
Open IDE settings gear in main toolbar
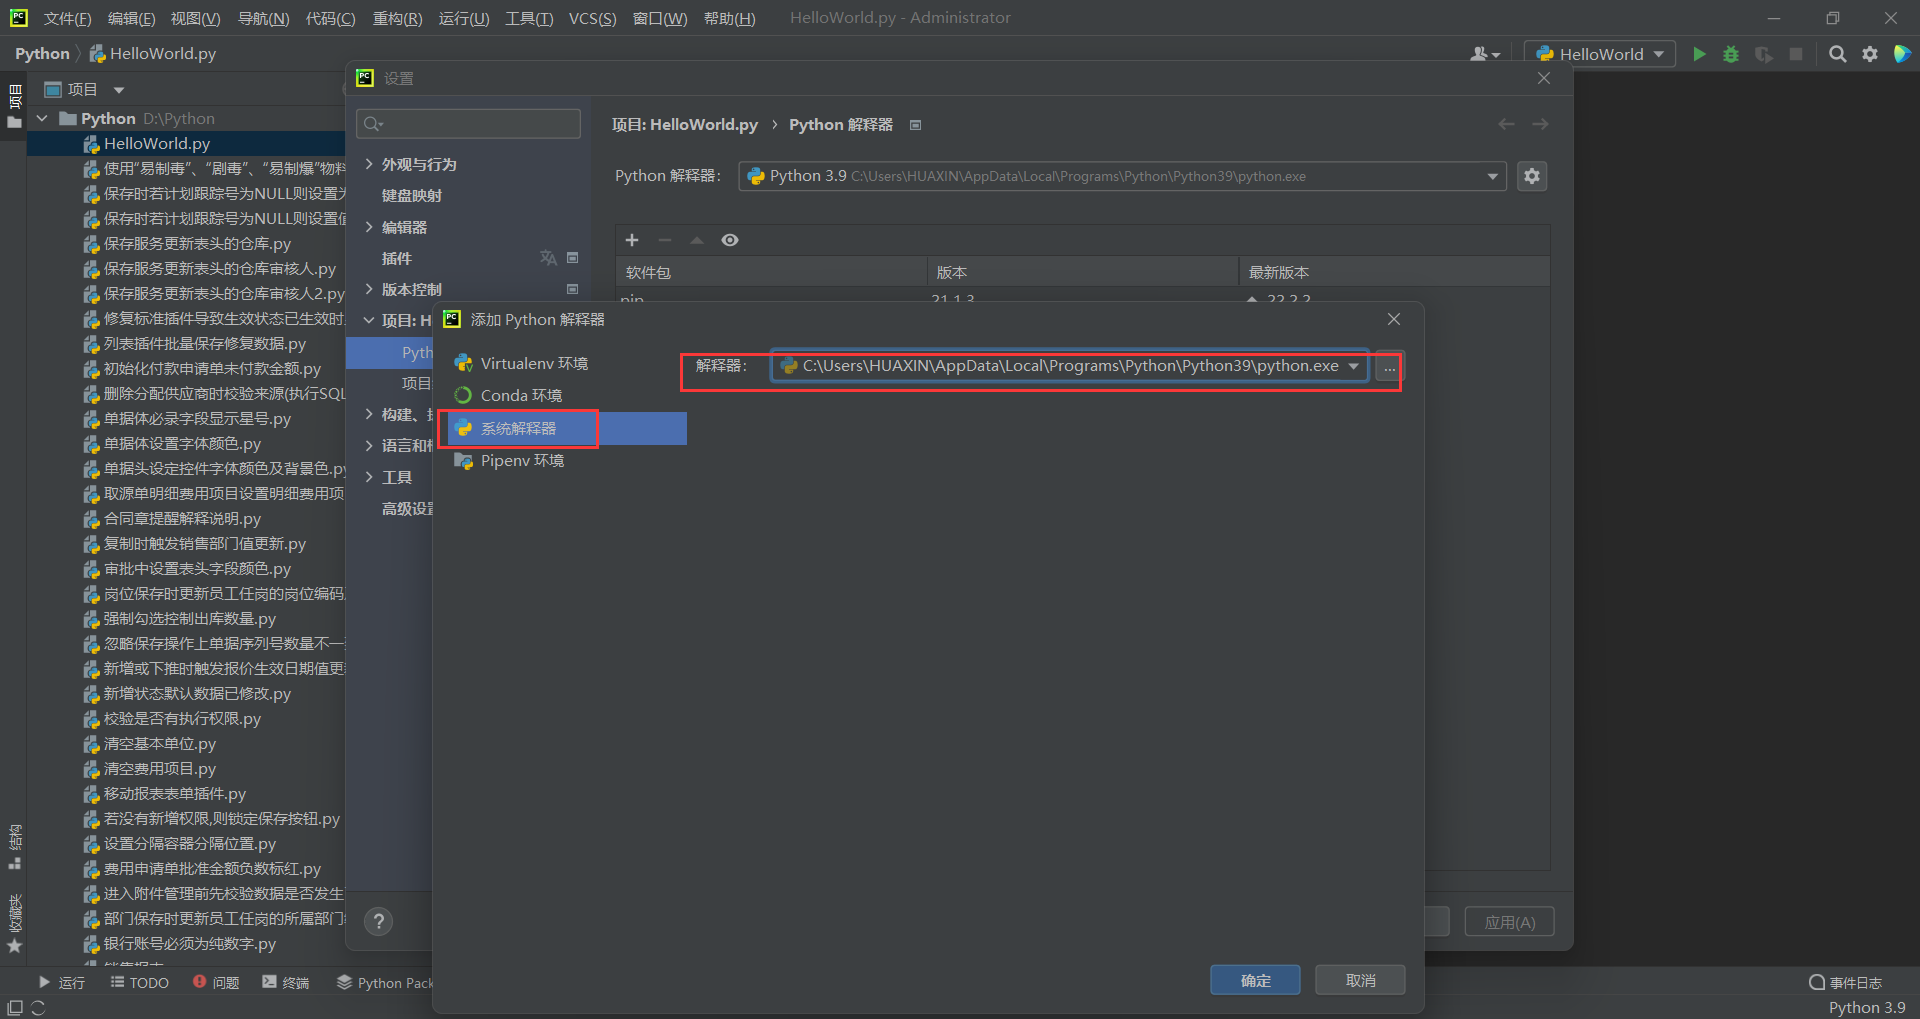click(1870, 54)
